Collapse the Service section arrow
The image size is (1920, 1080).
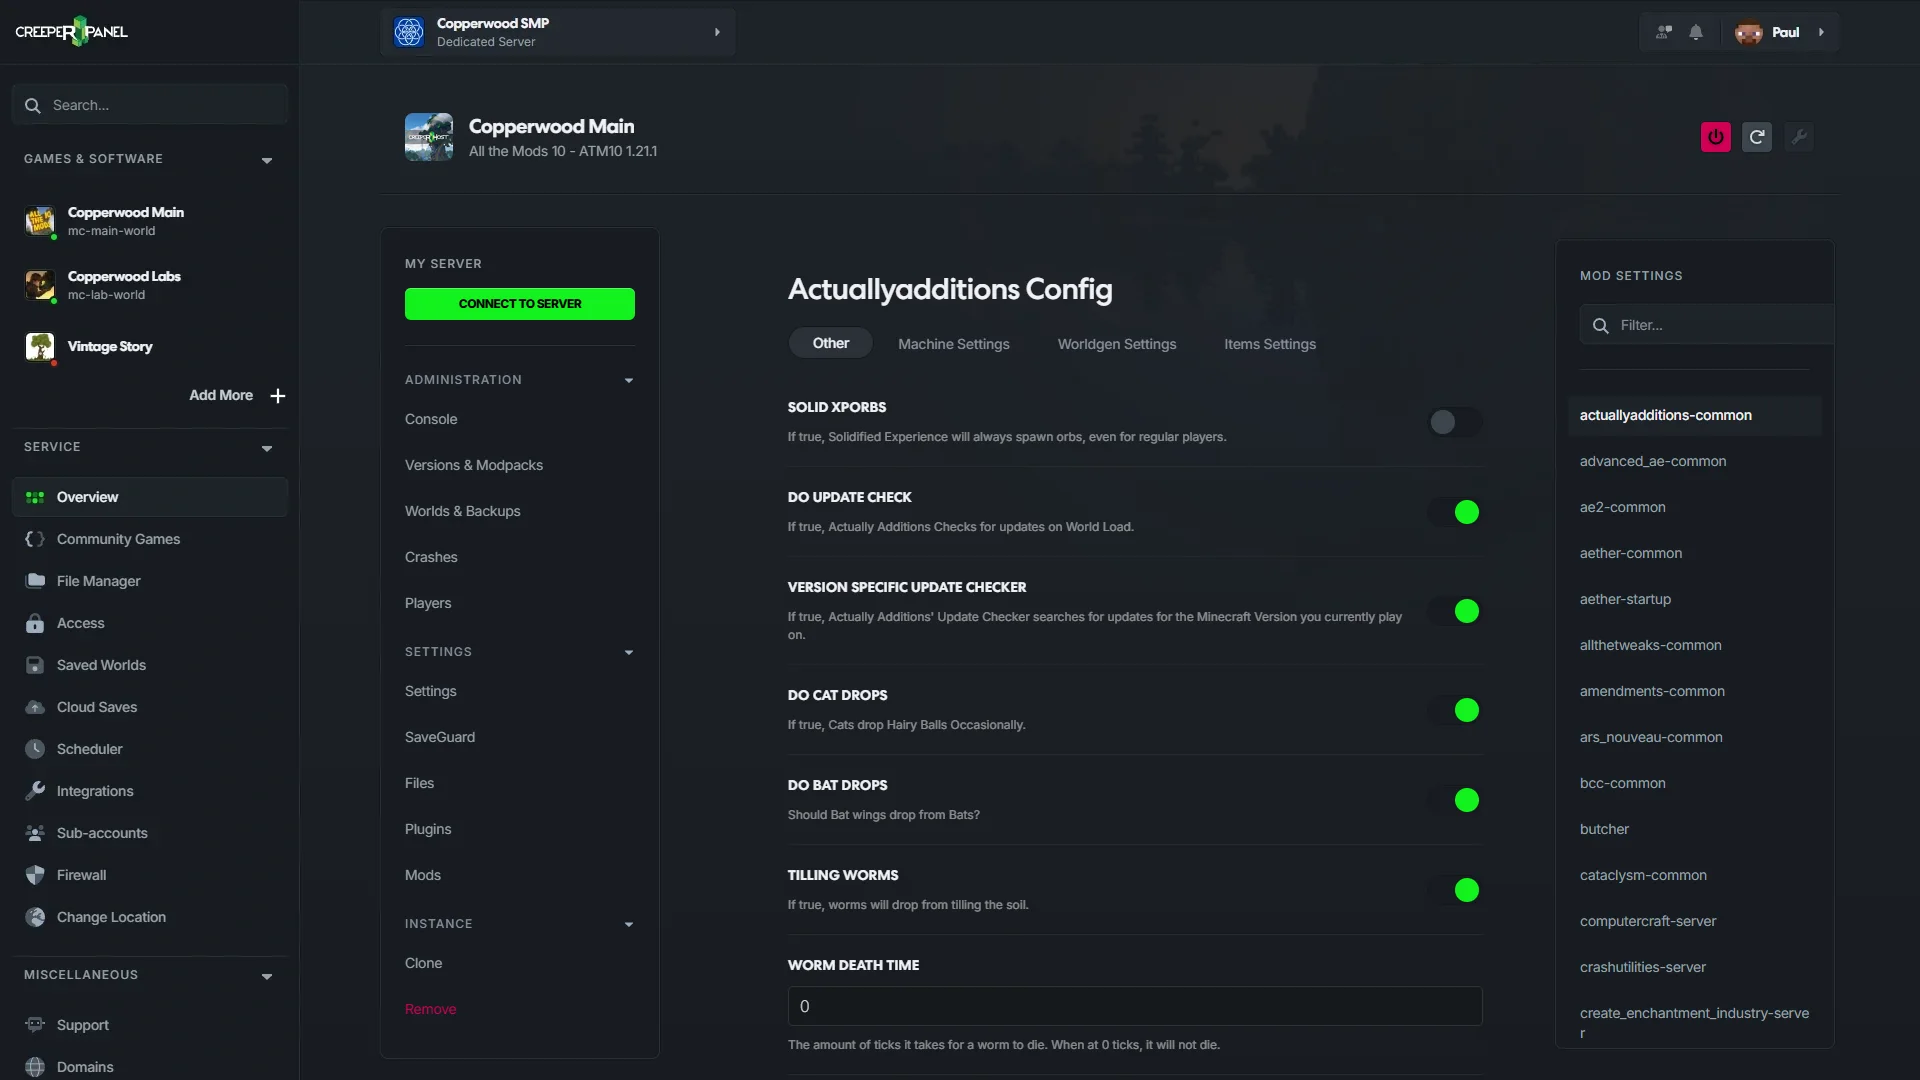tap(267, 448)
